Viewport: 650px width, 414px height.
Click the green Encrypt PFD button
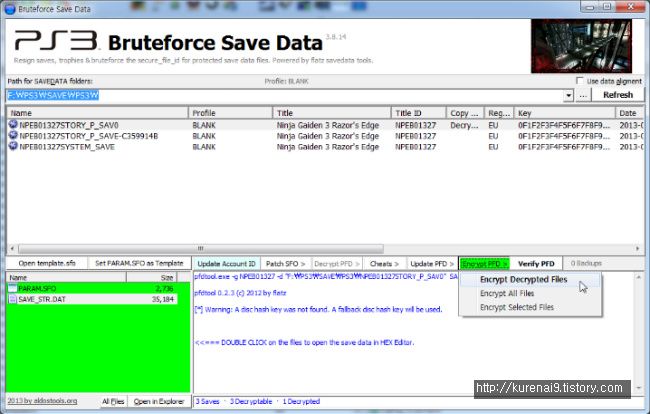click(x=485, y=264)
